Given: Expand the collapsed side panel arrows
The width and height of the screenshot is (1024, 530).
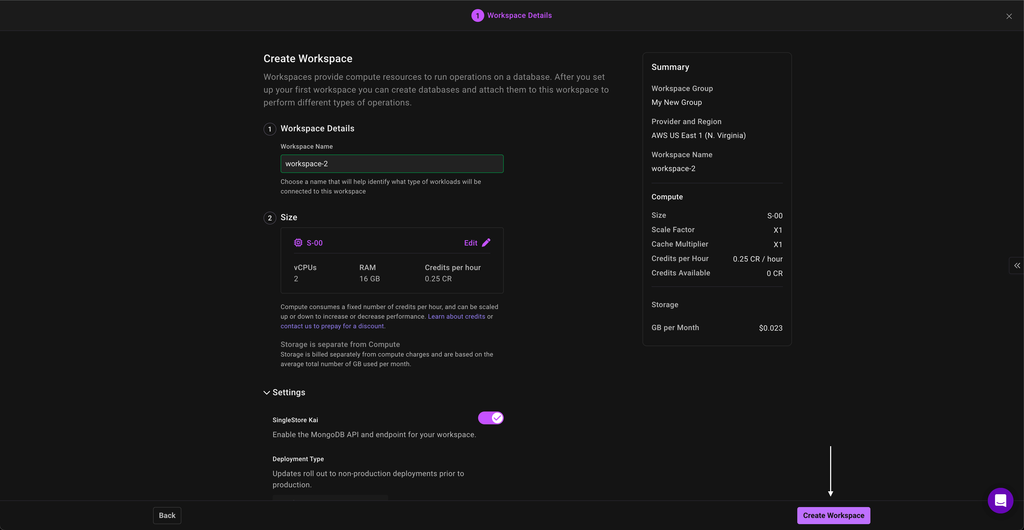Looking at the screenshot, I should pyautogui.click(x=1017, y=265).
